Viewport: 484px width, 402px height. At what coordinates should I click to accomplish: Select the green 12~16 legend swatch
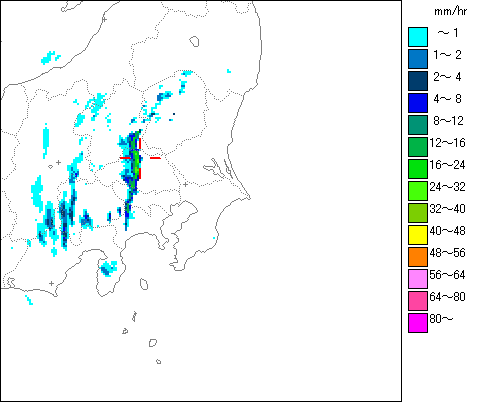(418, 147)
